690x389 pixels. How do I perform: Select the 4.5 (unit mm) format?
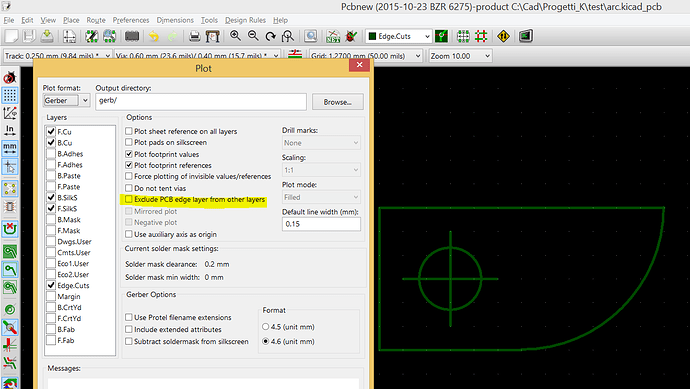(x=265, y=327)
